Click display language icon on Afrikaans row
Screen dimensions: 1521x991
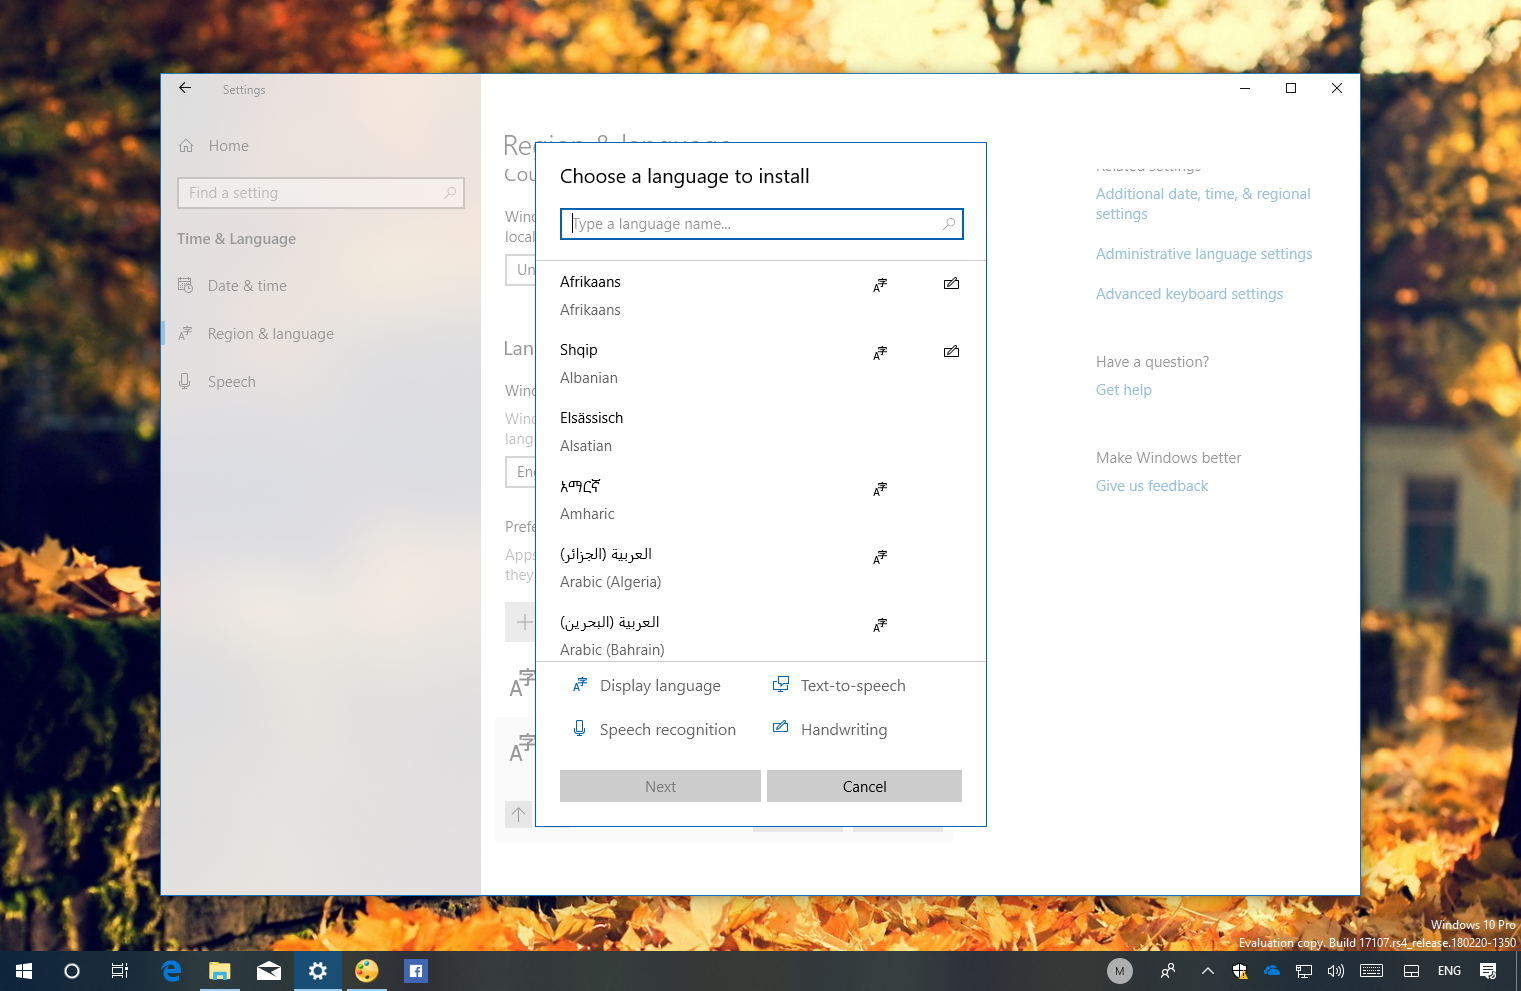880,285
